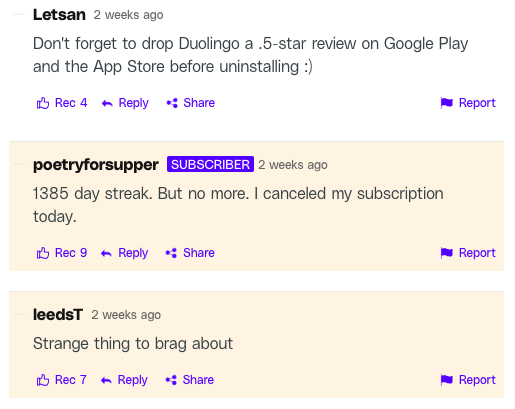Click the SUBSCRIBER badge
Screen dimensions: 515x409
click(x=210, y=164)
